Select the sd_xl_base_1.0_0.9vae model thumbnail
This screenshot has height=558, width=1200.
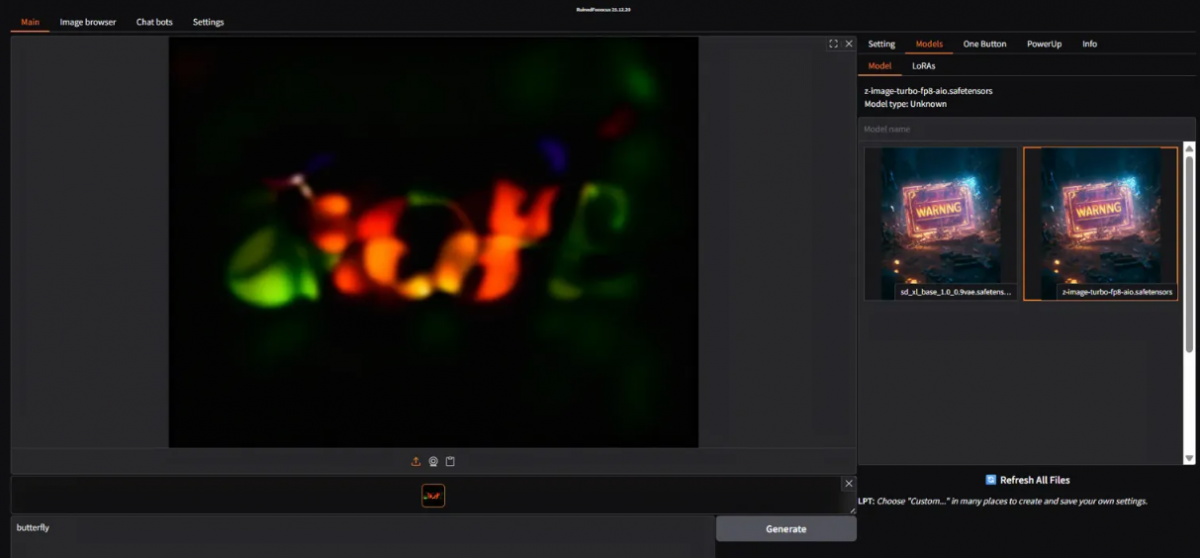940,223
